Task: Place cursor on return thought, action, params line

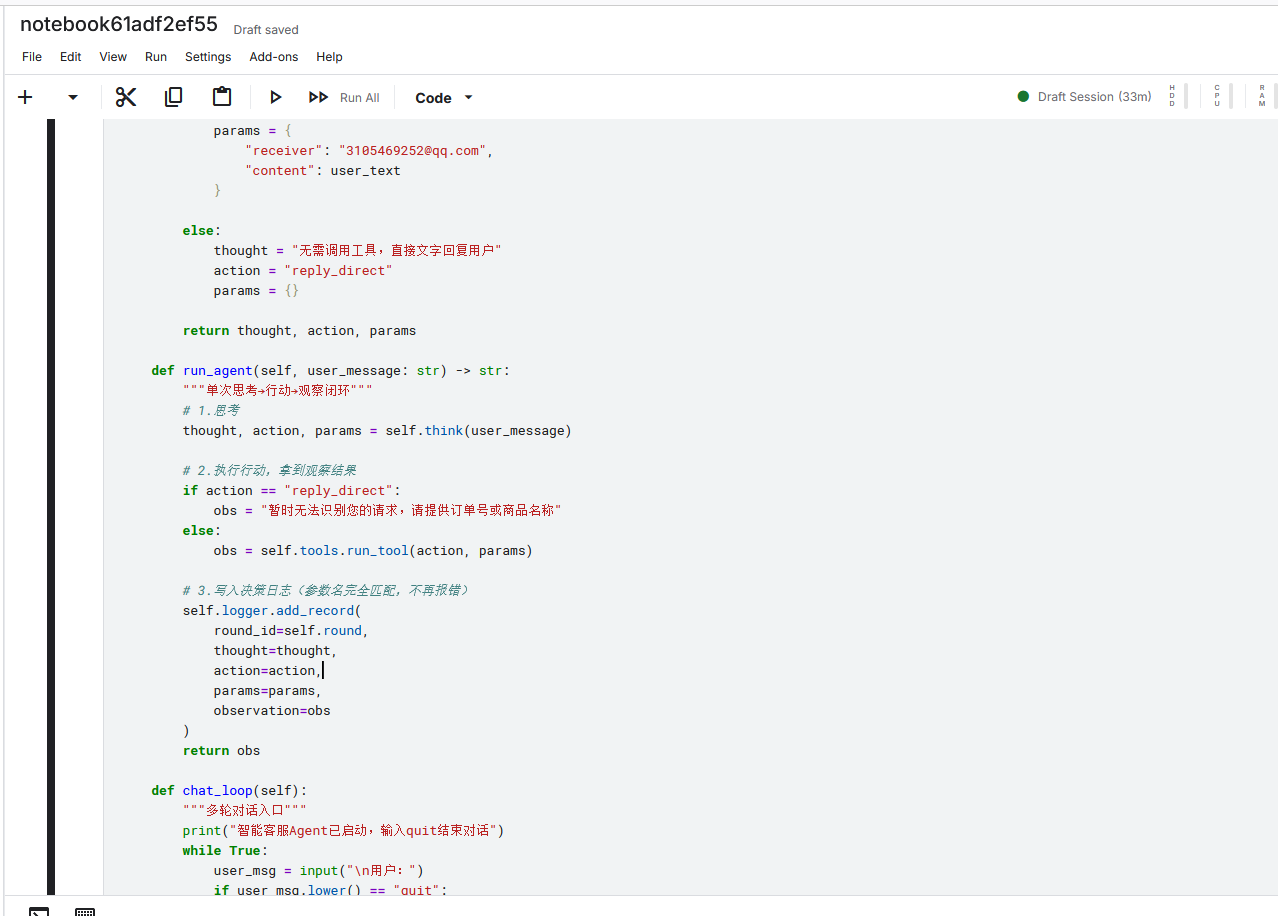Action: pos(299,331)
